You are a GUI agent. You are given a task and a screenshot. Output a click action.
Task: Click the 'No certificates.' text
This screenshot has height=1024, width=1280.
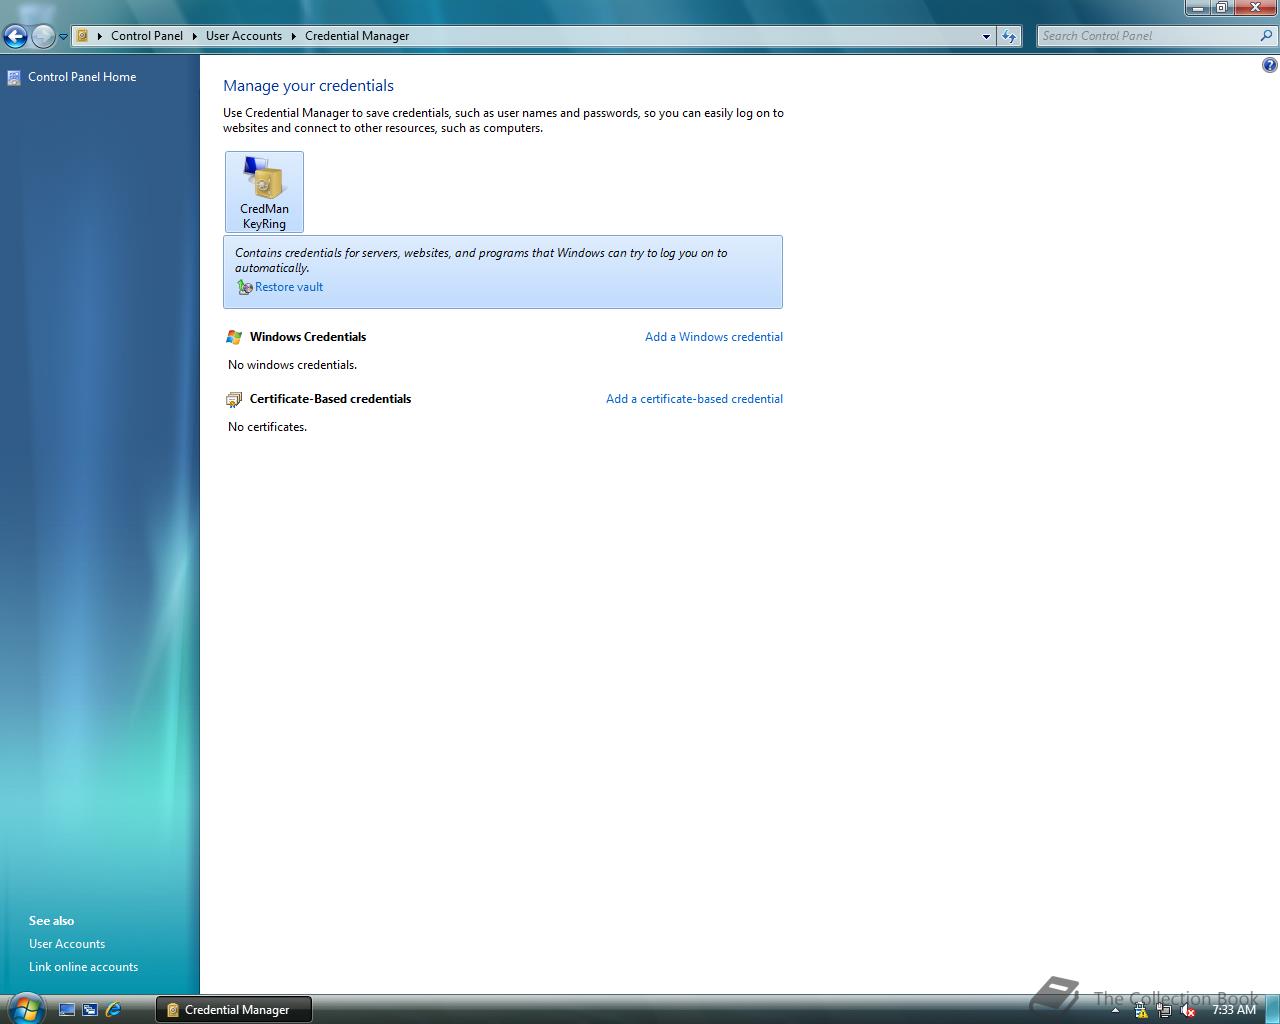click(267, 427)
